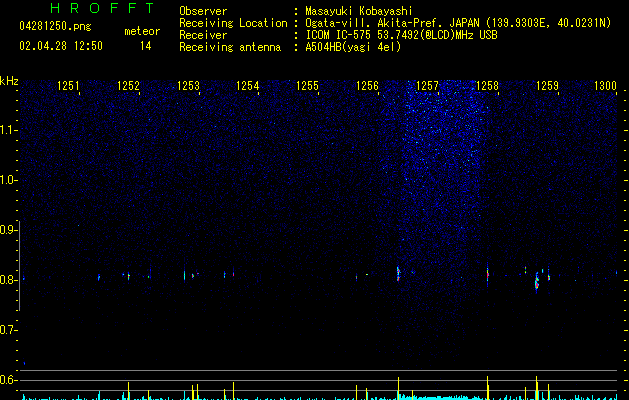Click the meteor count value 14
The height and width of the screenshot is (400, 629).
pyautogui.click(x=146, y=46)
